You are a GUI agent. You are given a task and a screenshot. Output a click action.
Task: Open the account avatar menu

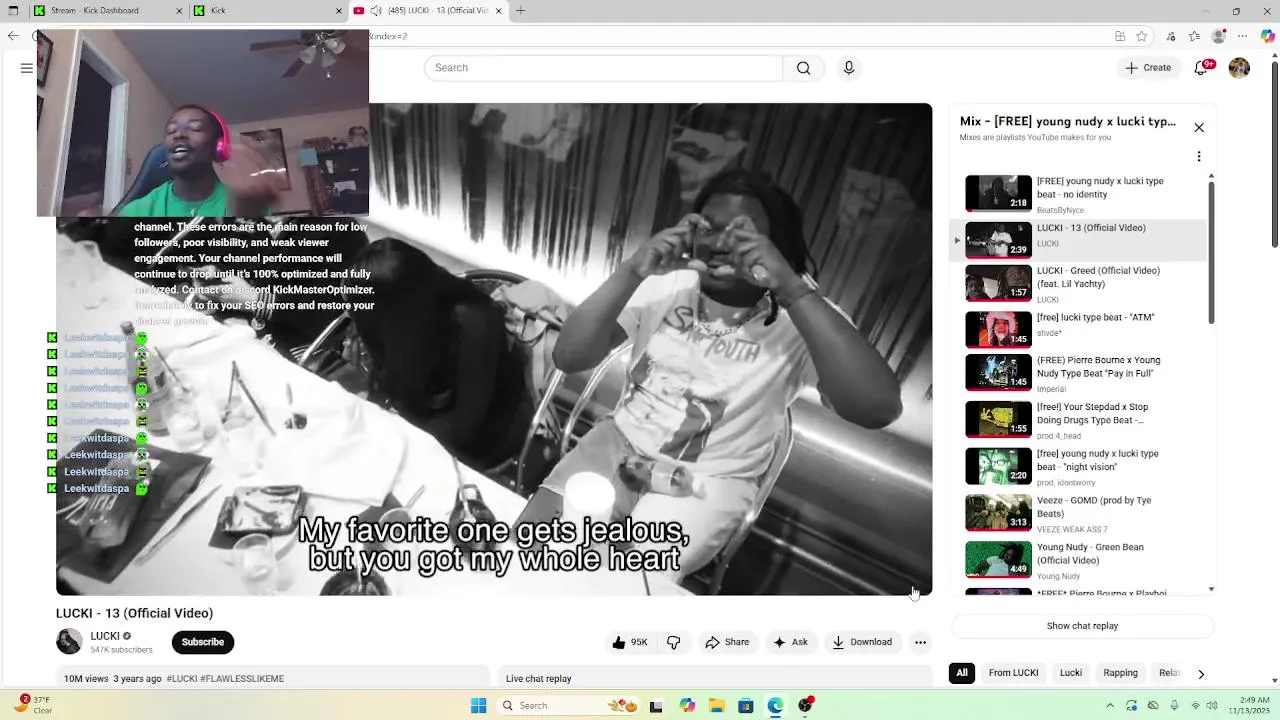1239,68
